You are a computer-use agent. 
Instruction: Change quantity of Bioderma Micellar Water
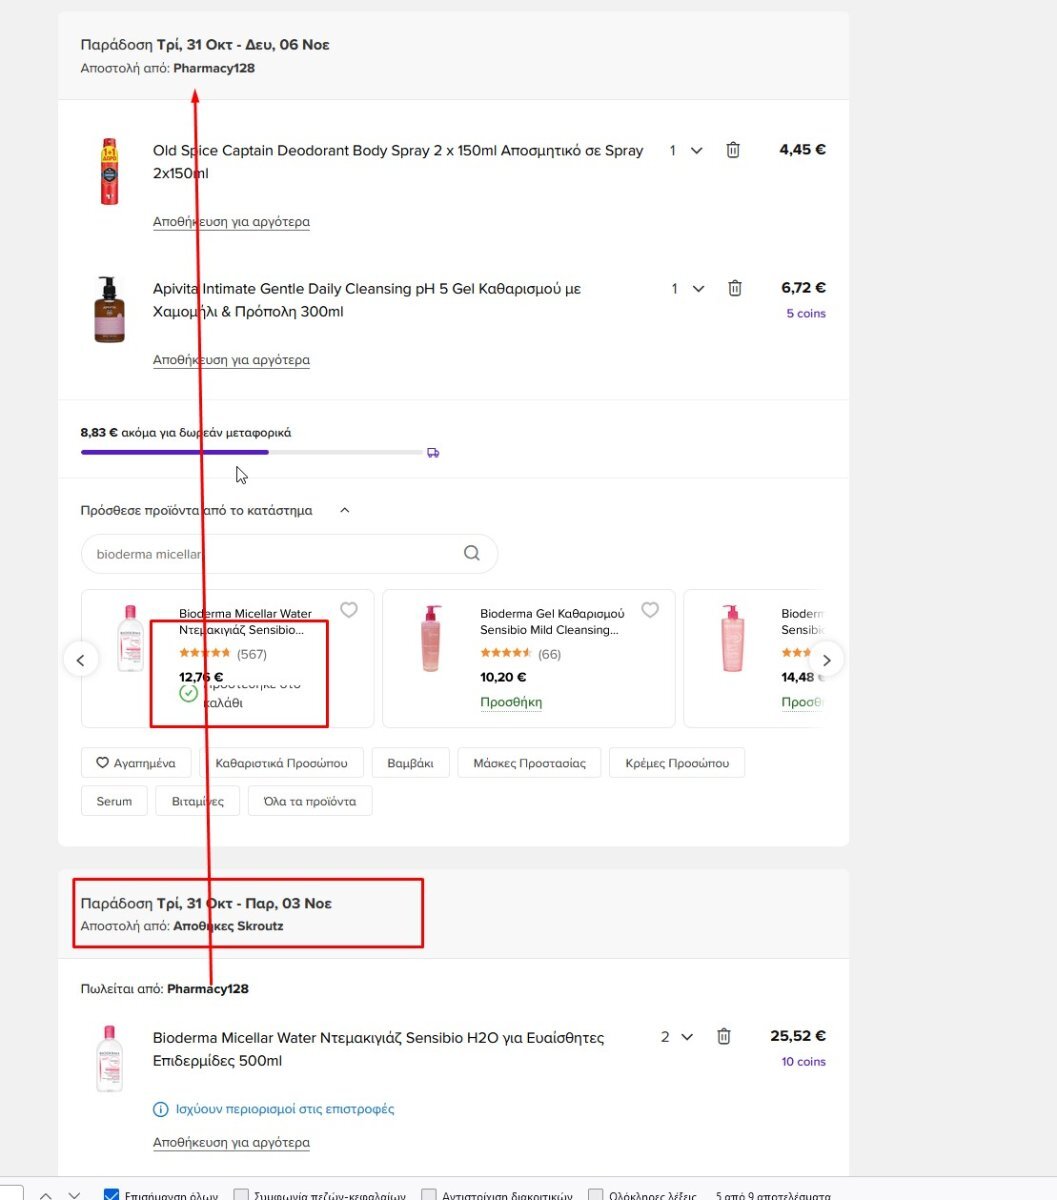point(677,1037)
